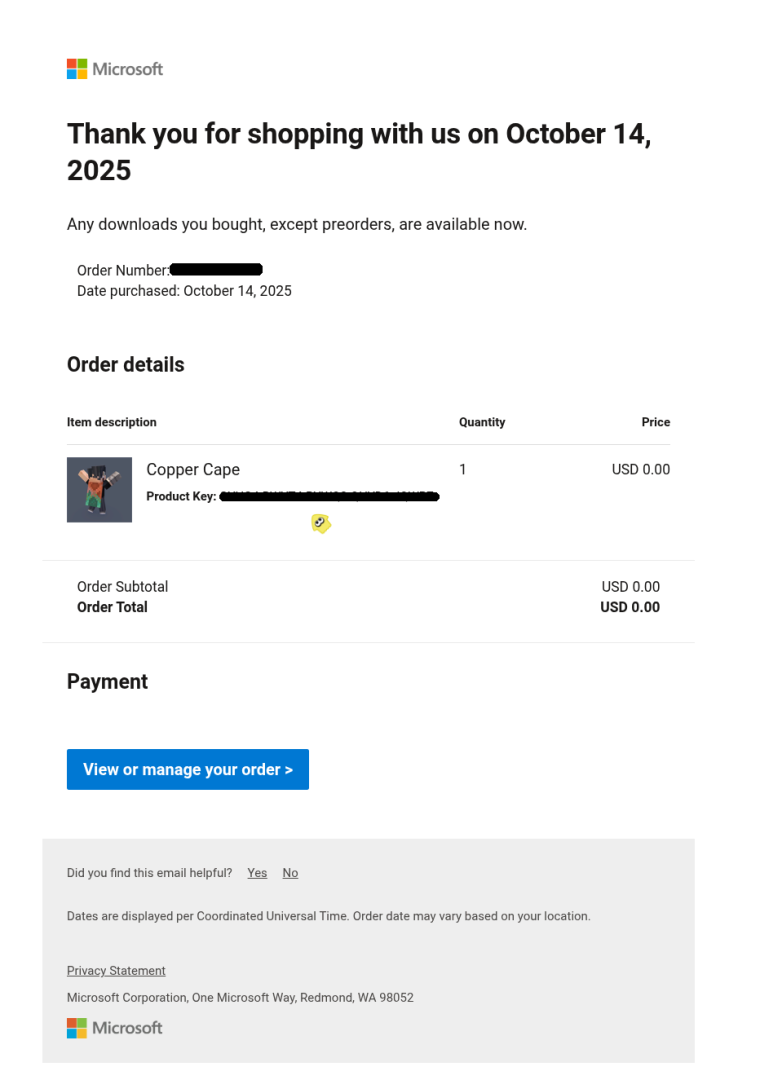Click the Date purchased line
This screenshot has width=760, height=1080.
tap(184, 291)
